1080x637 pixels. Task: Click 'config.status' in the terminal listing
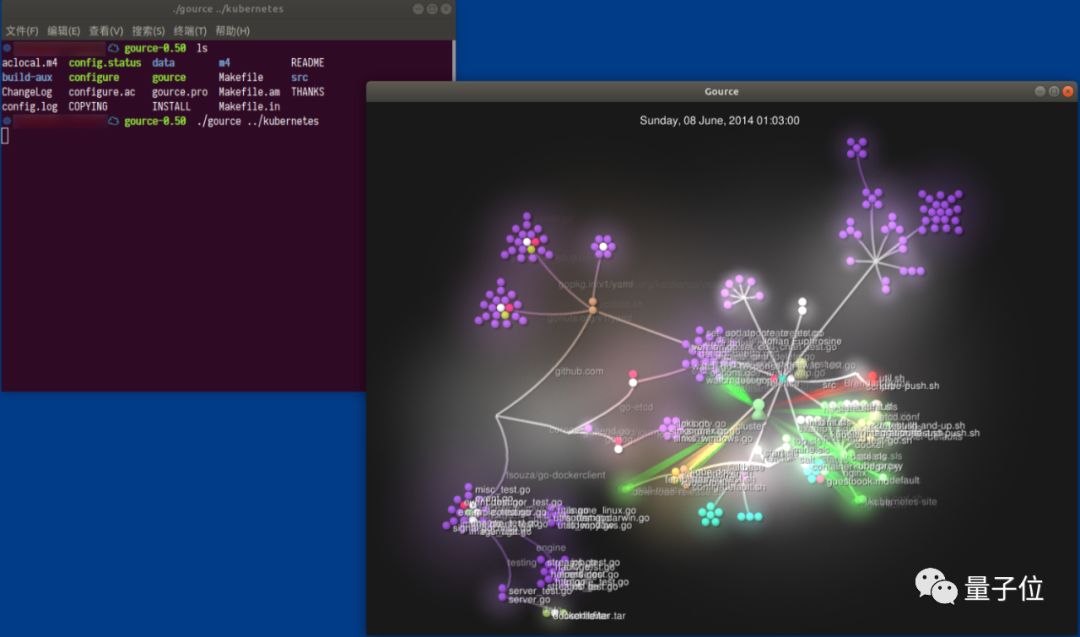click(x=105, y=63)
